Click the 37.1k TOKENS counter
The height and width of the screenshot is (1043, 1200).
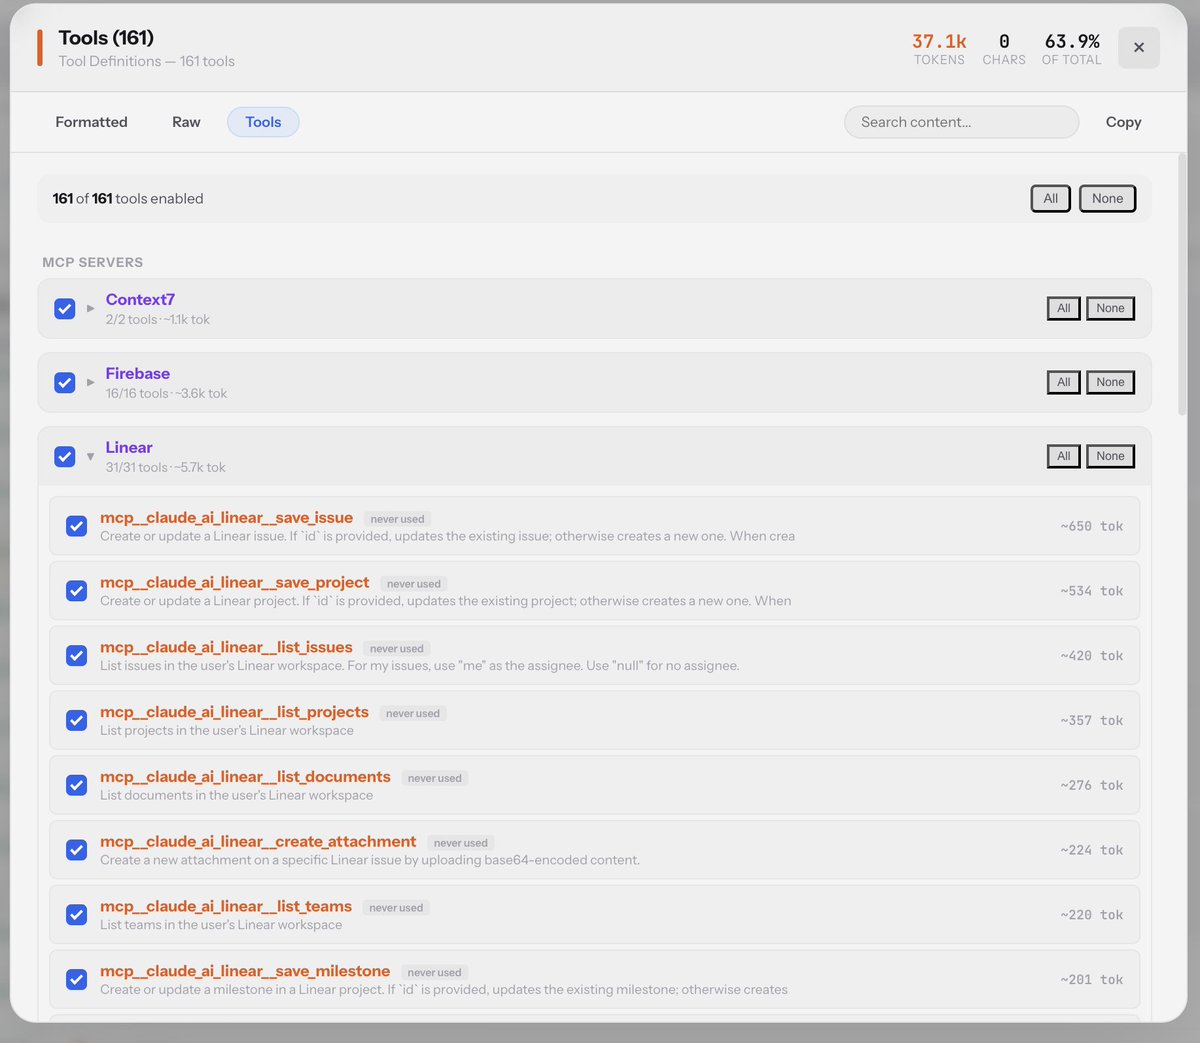(x=939, y=49)
